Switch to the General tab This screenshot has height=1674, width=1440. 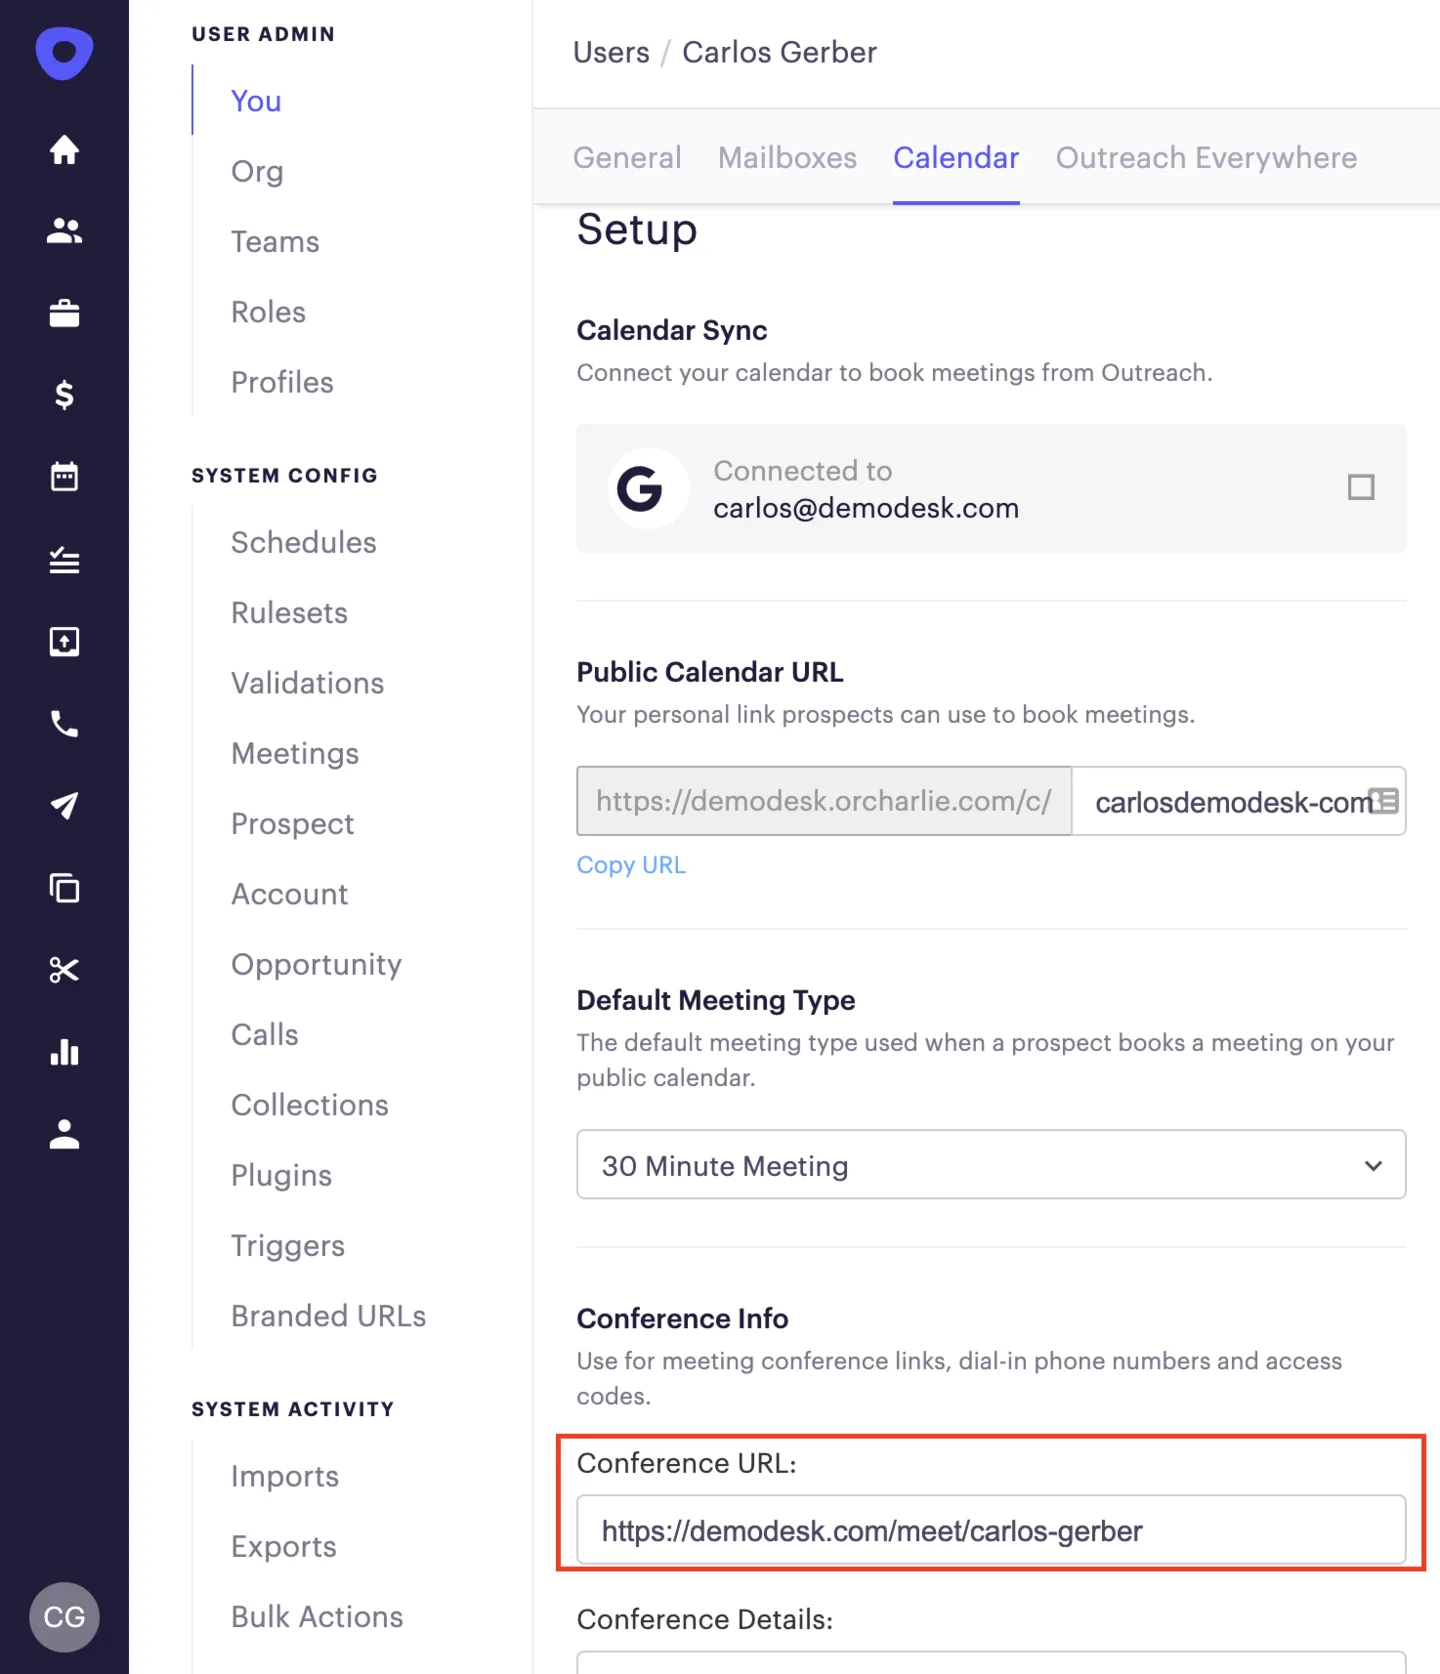click(x=627, y=158)
